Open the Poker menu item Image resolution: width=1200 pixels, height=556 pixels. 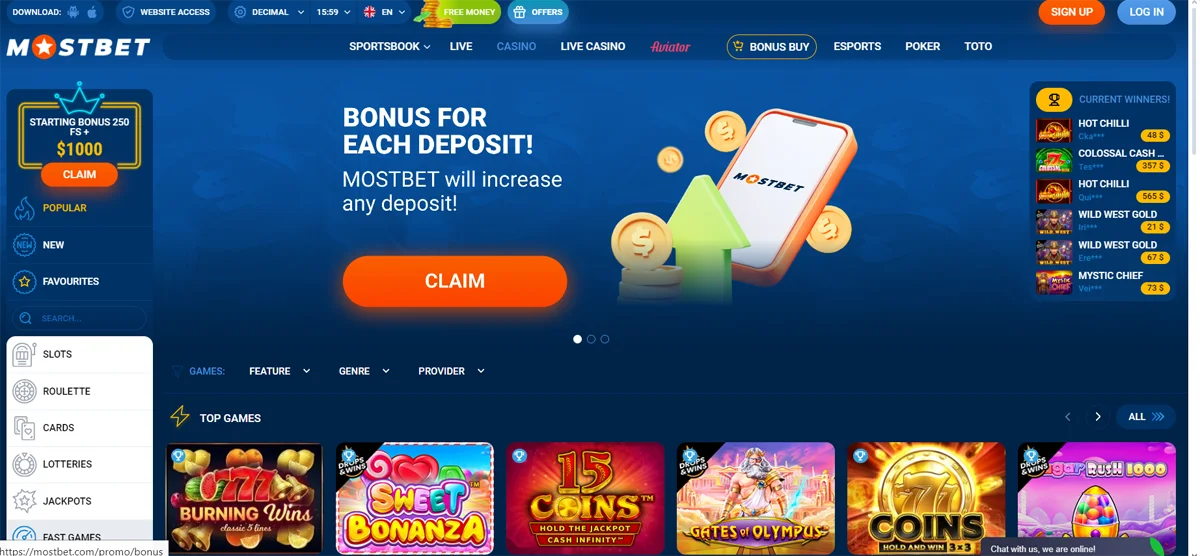click(x=922, y=46)
